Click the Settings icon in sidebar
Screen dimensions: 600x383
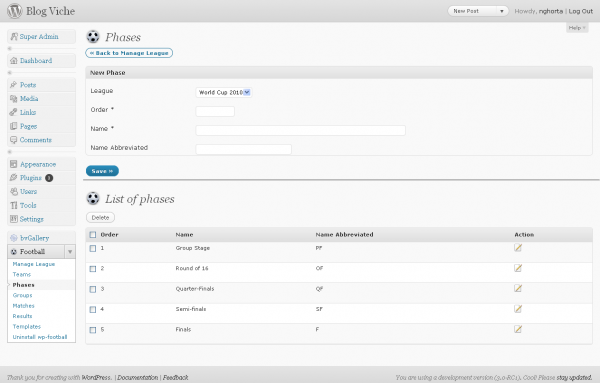coord(14,219)
